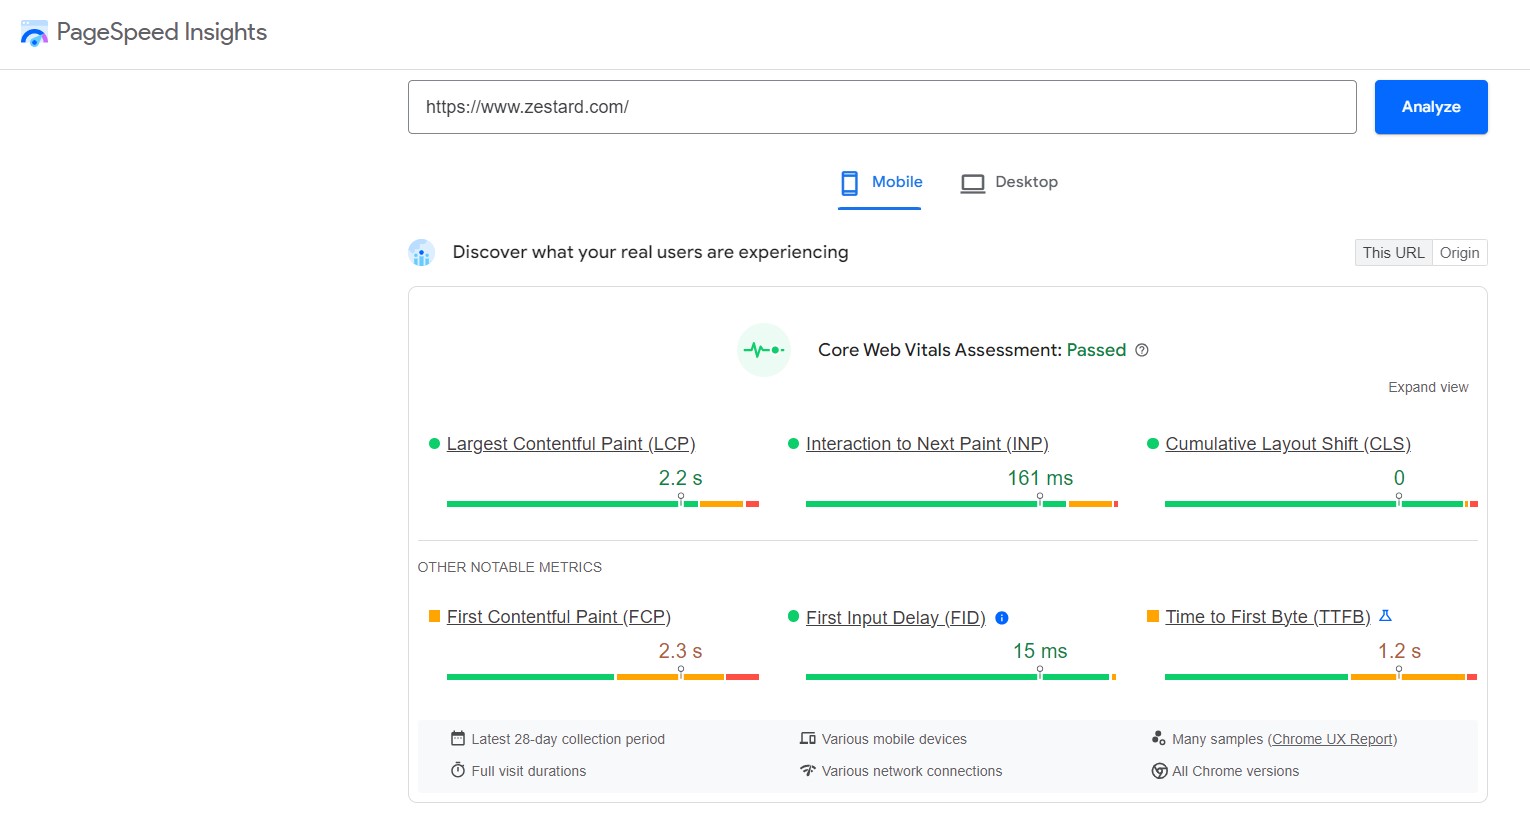The height and width of the screenshot is (826, 1530).
Task: Open the Chrome UX Report link
Action: (1332, 739)
